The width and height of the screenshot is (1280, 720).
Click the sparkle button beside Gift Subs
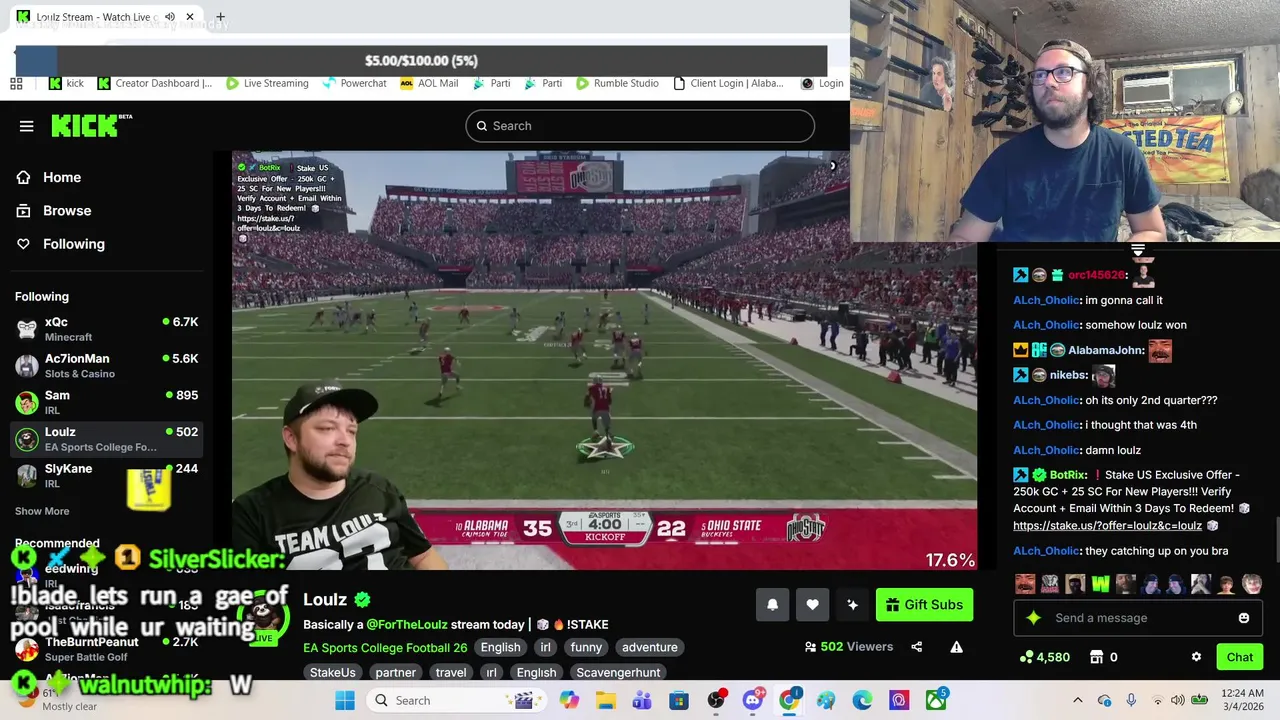pyautogui.click(x=852, y=604)
